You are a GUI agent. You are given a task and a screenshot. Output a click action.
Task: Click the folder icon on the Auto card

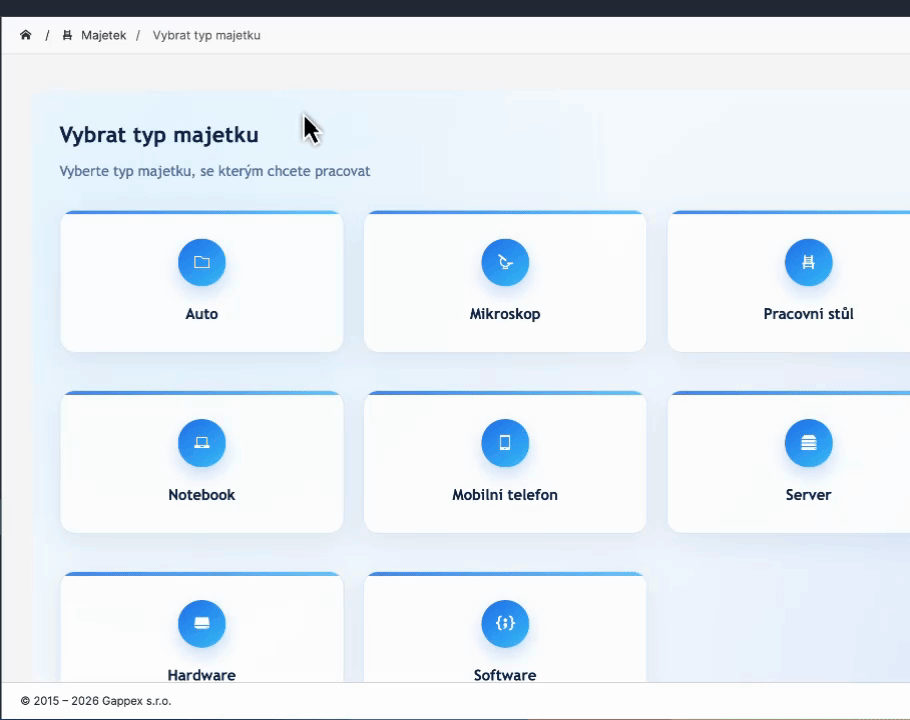pos(202,262)
